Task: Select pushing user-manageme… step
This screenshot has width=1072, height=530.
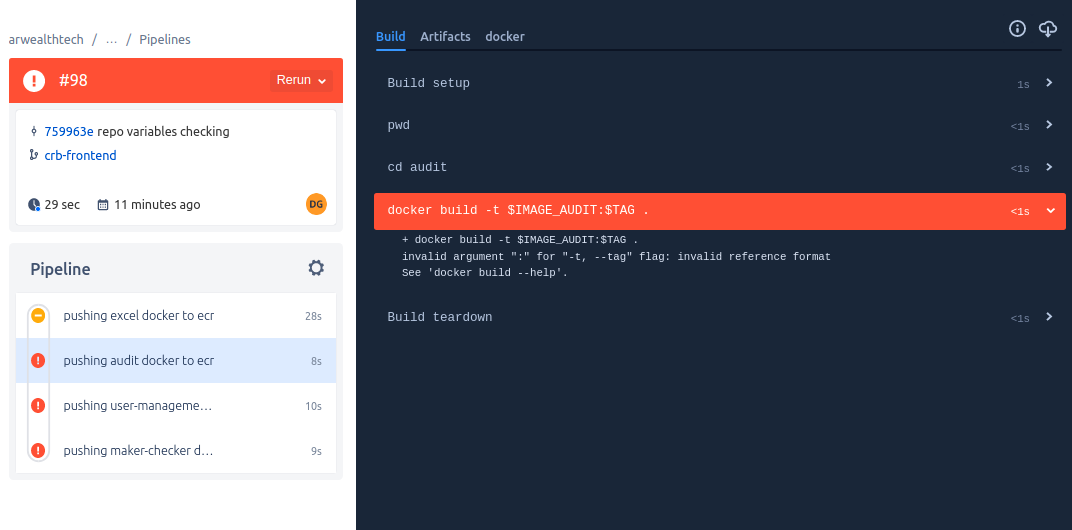Action: click(176, 406)
